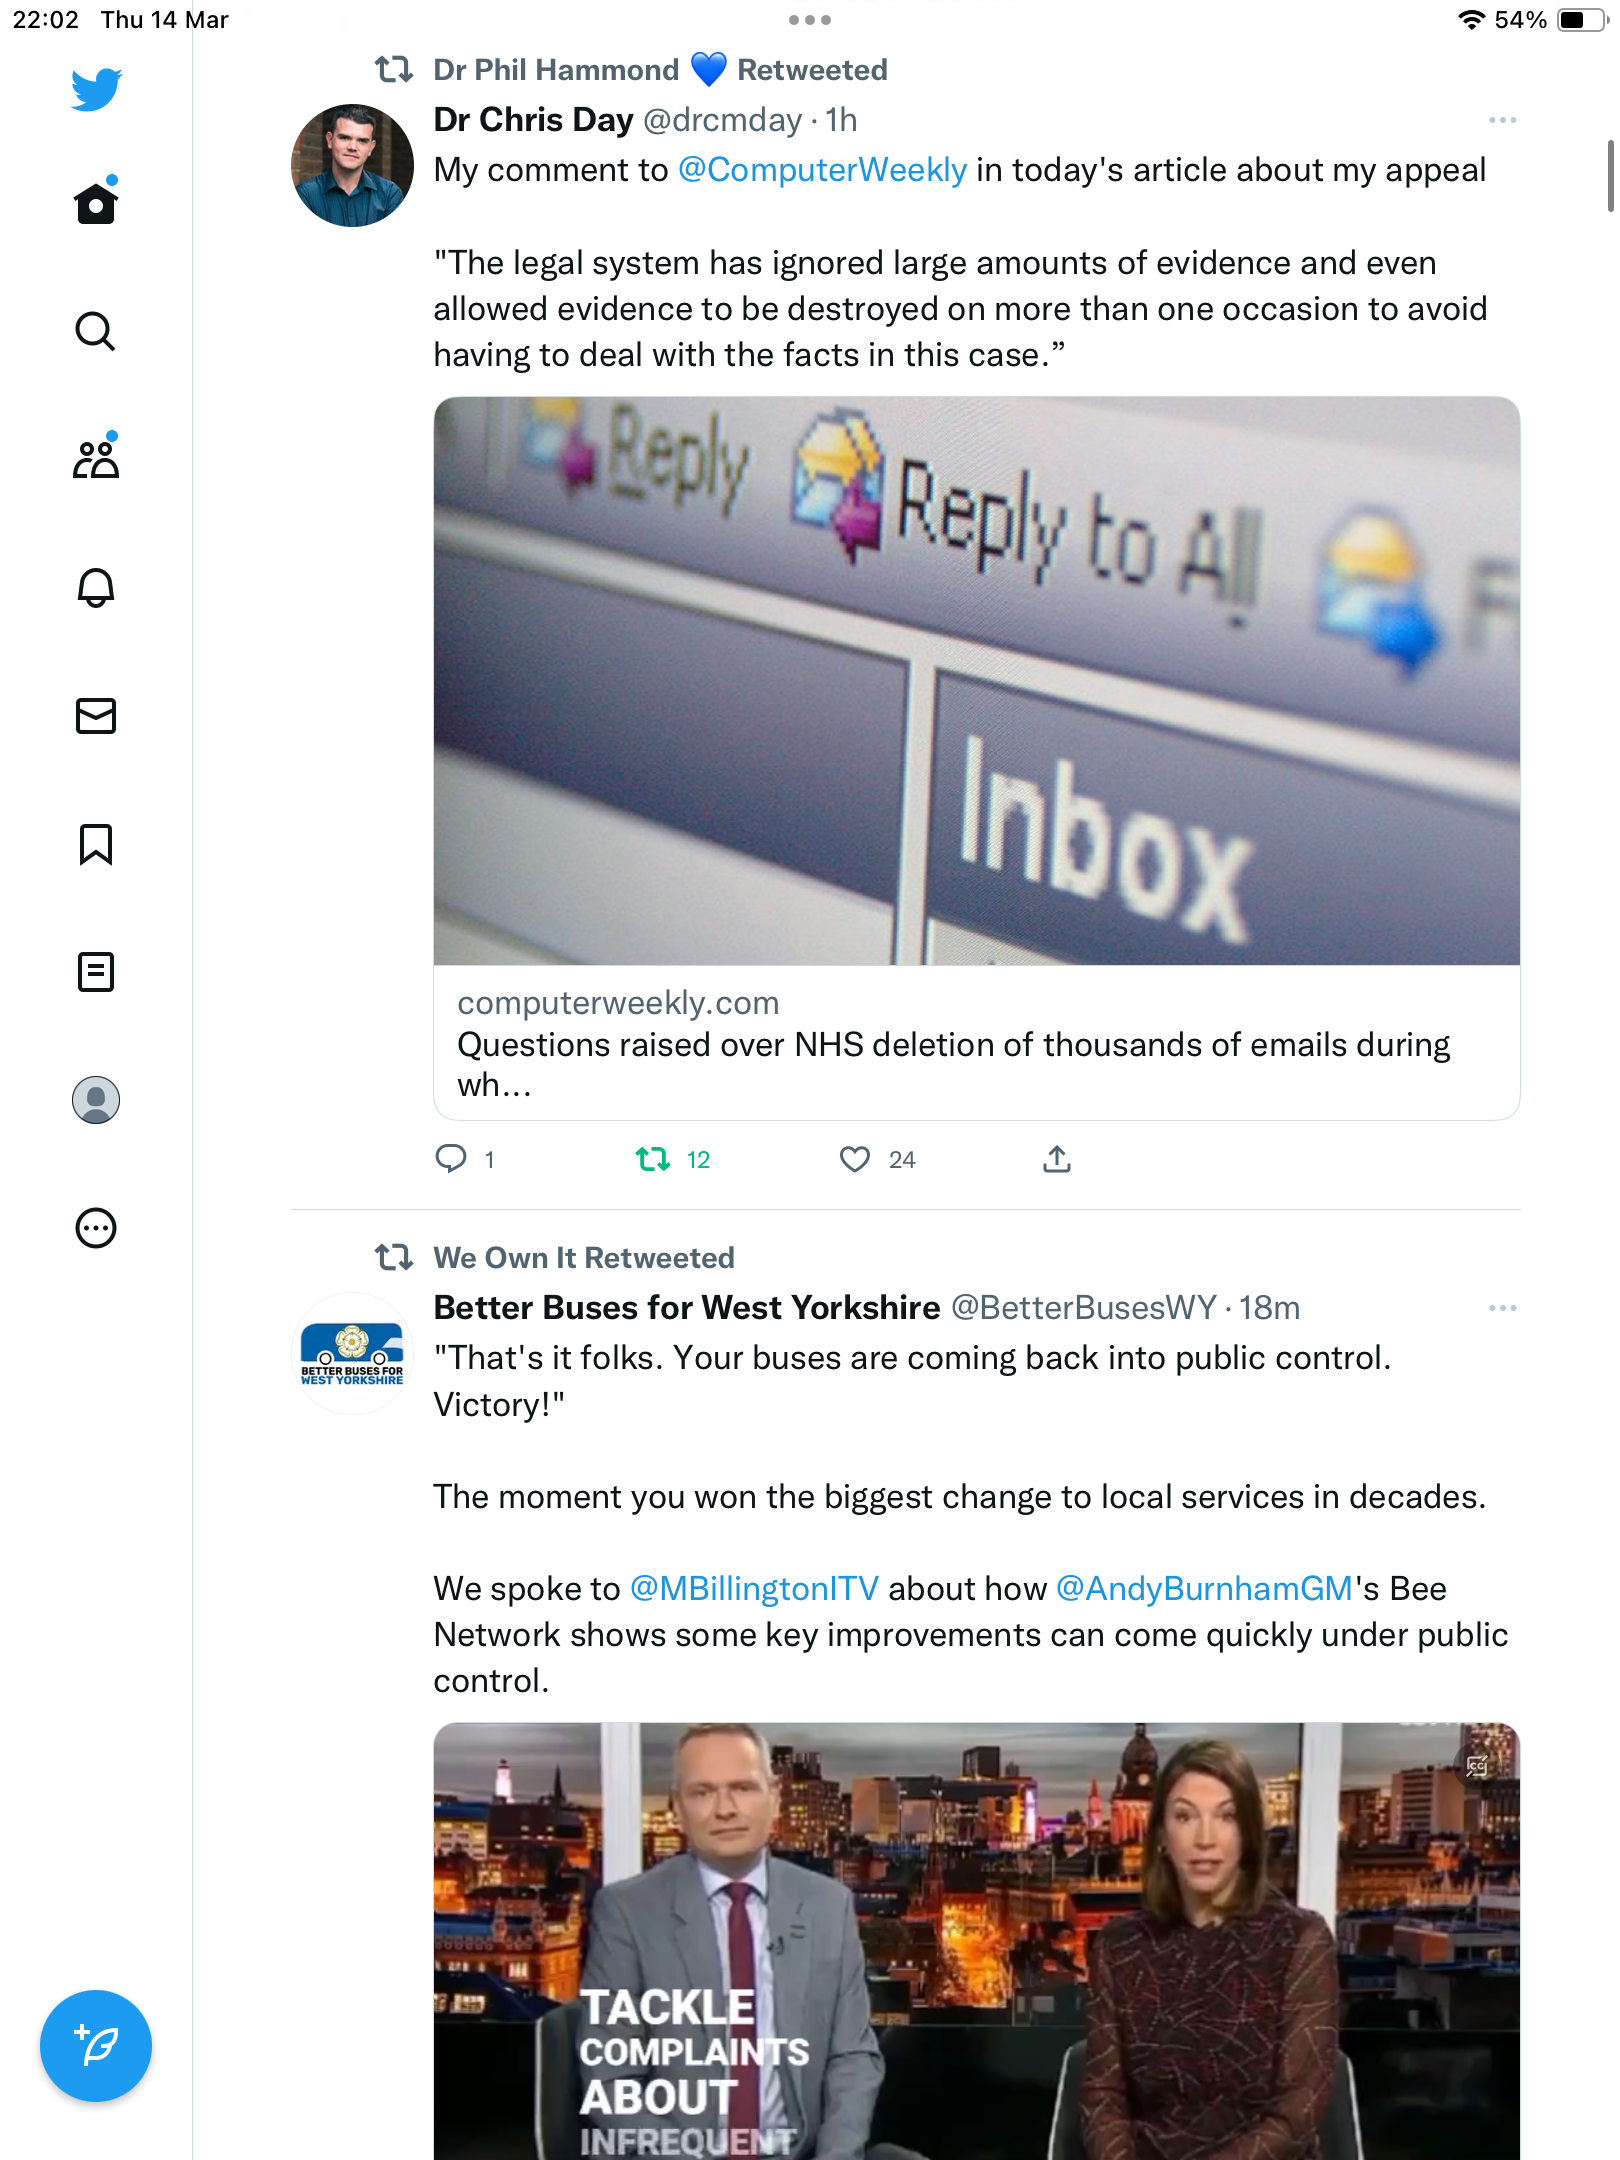Expand the More circle menu in sidebar

(x=96, y=1228)
